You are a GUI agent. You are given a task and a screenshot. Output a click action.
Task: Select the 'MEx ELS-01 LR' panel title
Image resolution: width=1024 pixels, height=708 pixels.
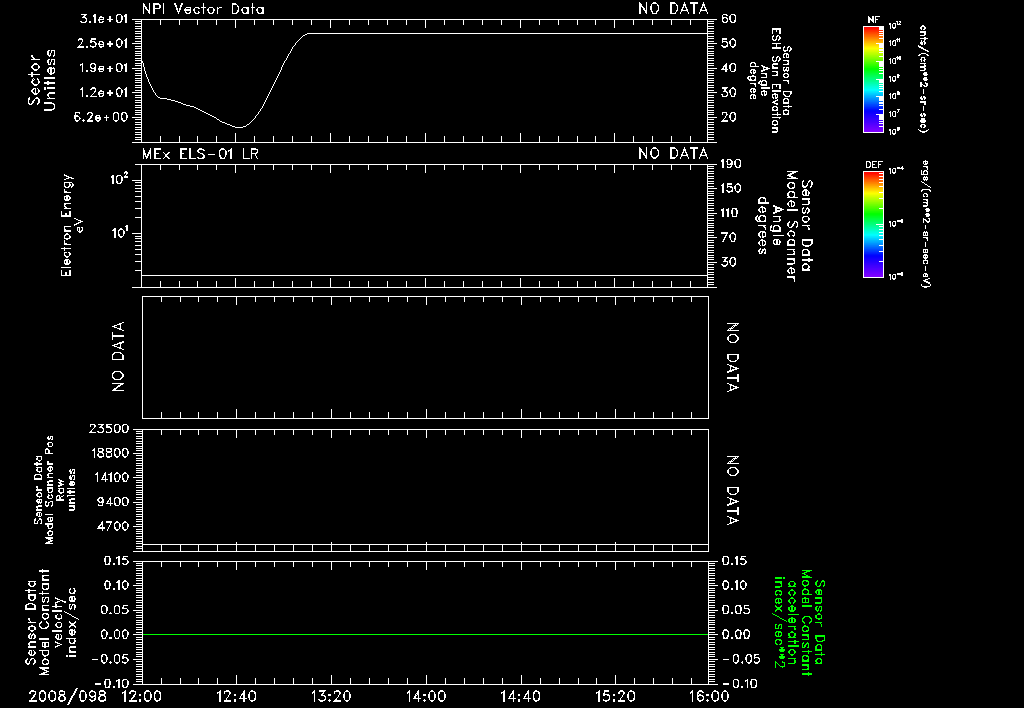[200, 153]
